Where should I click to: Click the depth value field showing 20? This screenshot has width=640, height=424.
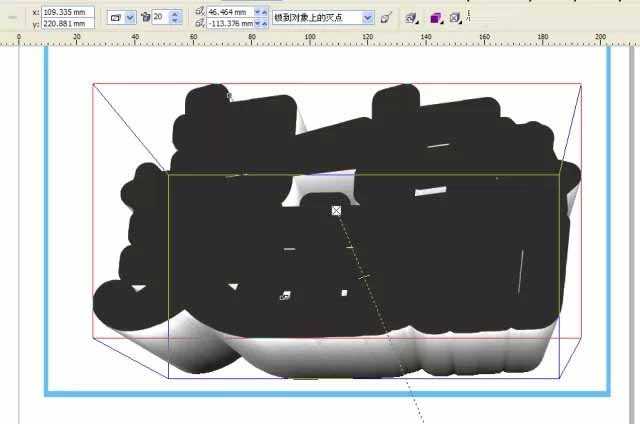159,17
